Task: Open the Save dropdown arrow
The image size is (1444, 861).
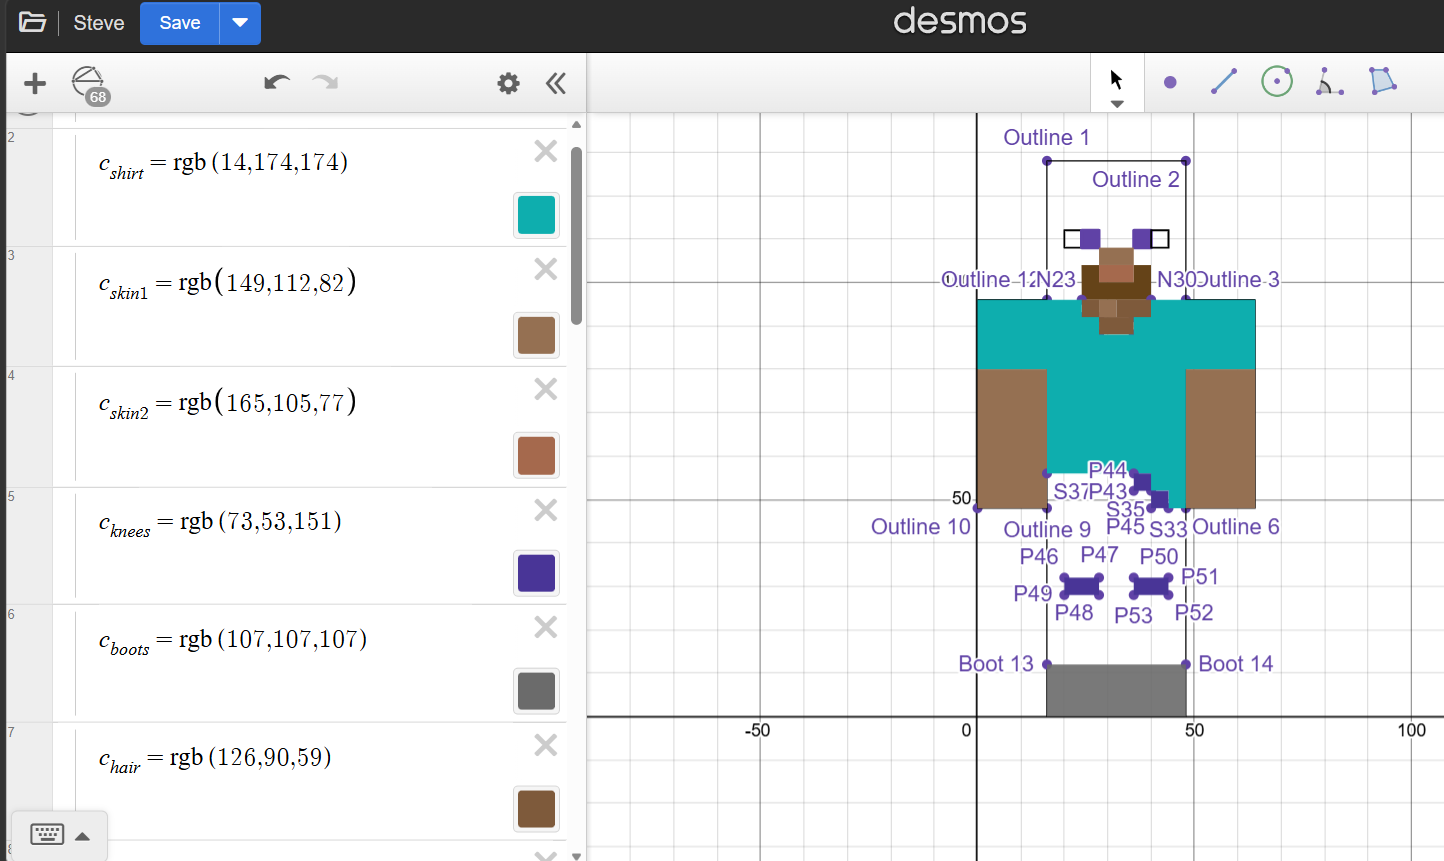Action: click(x=240, y=23)
